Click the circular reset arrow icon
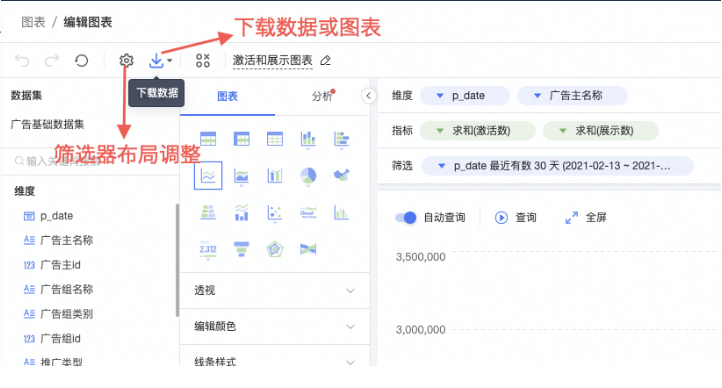This screenshot has width=722, height=388. click(82, 60)
